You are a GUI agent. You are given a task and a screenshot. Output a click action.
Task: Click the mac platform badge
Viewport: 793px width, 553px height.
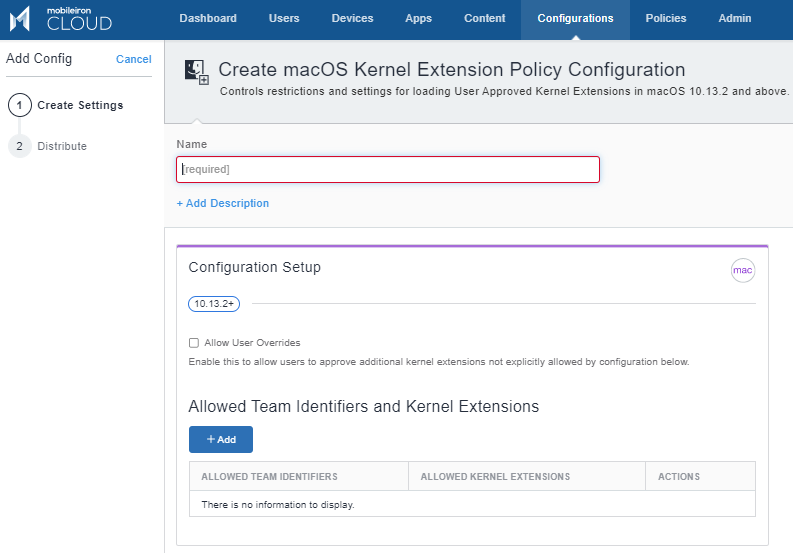[742, 270]
